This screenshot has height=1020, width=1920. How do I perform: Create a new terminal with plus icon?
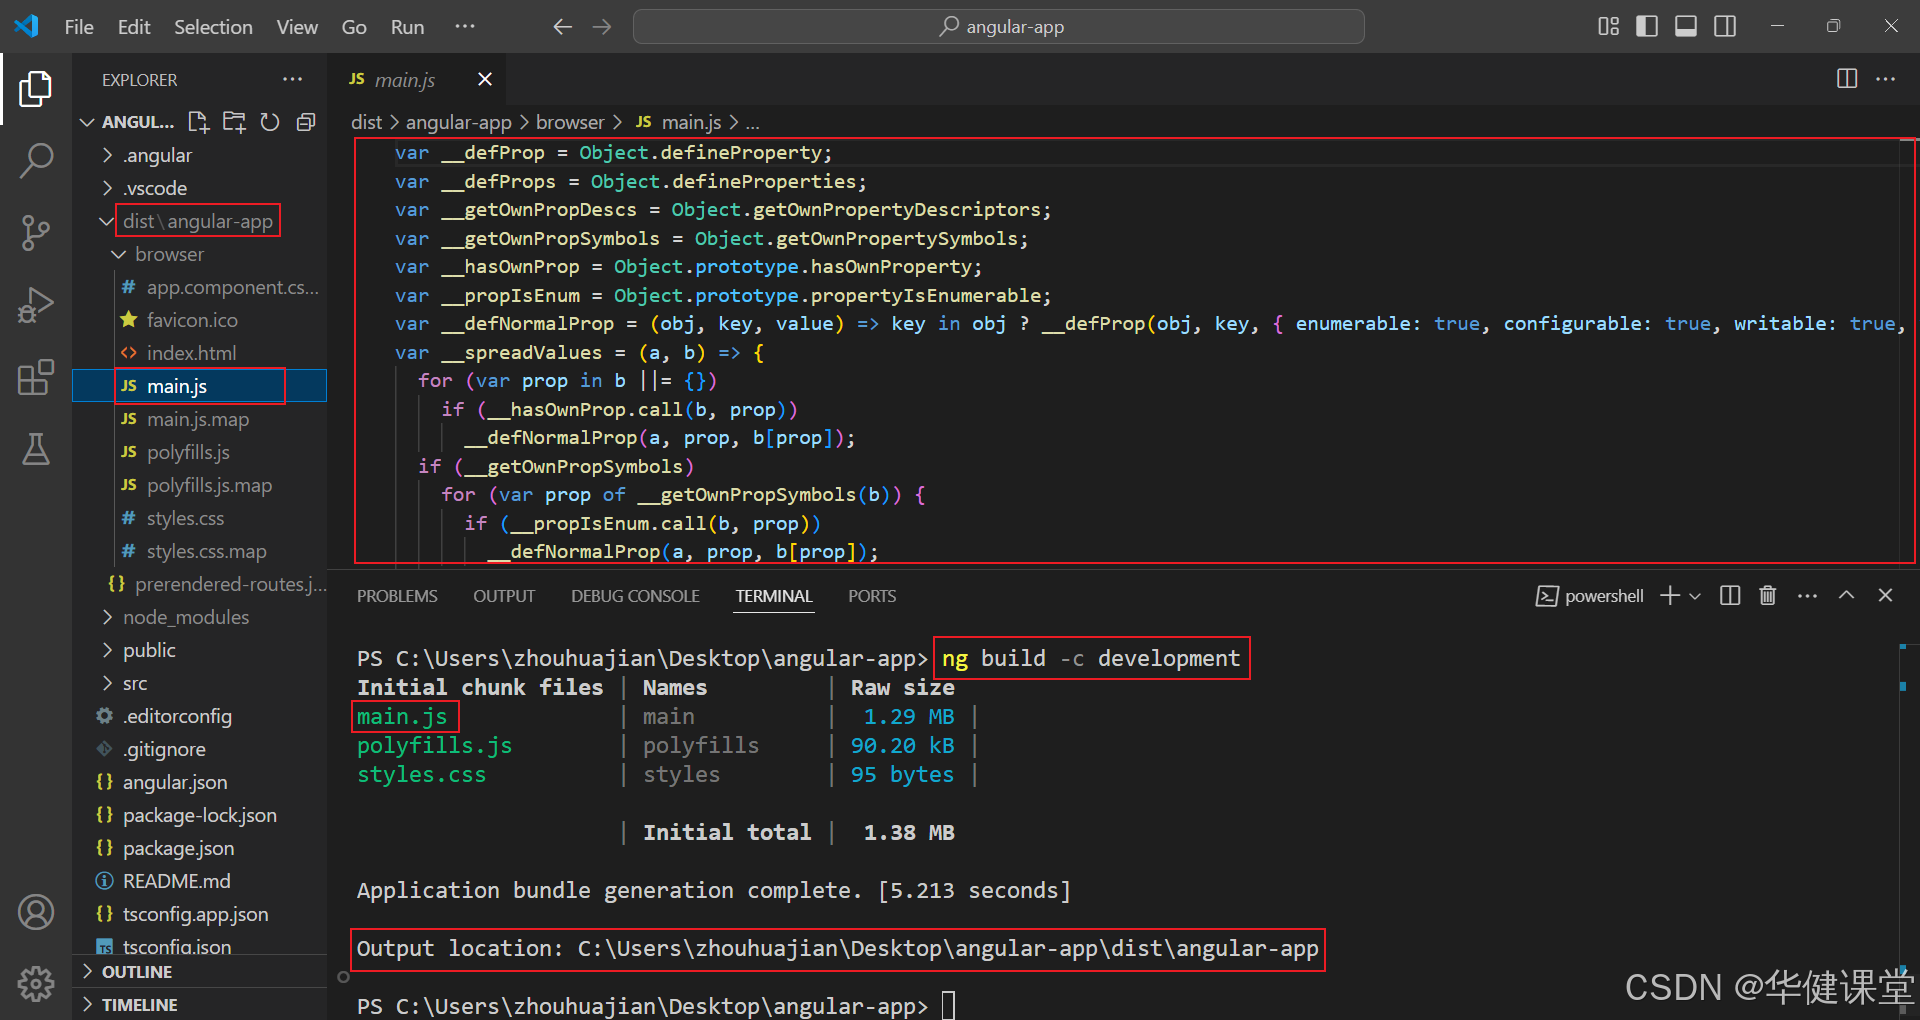click(x=1670, y=596)
